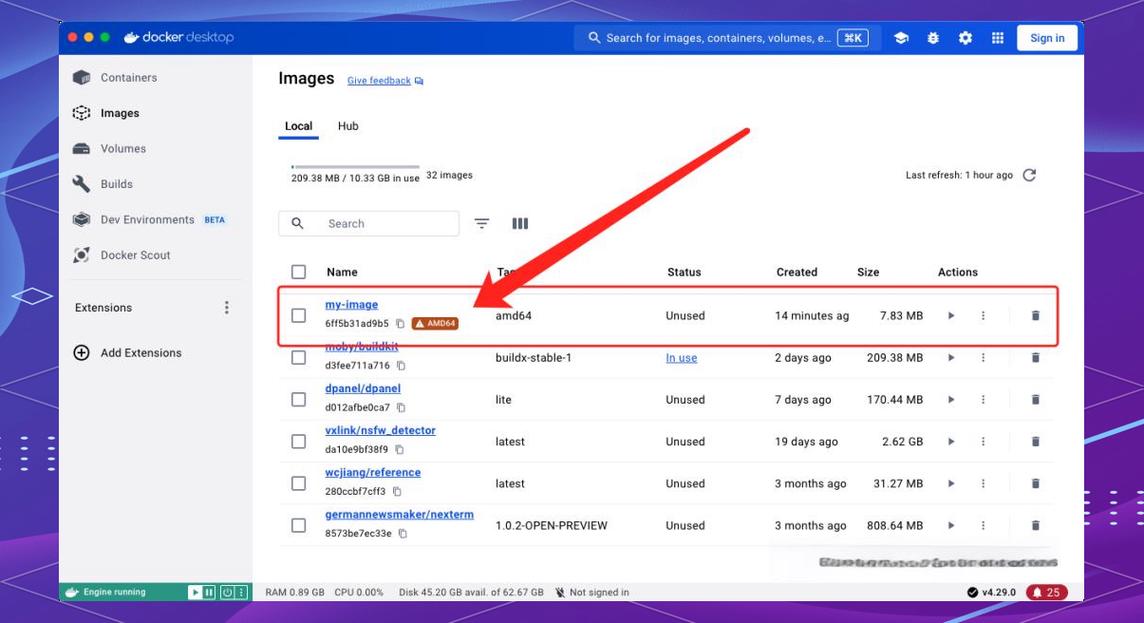Delete the my-image image via trash icon
The image size is (1144, 623).
click(1035, 316)
